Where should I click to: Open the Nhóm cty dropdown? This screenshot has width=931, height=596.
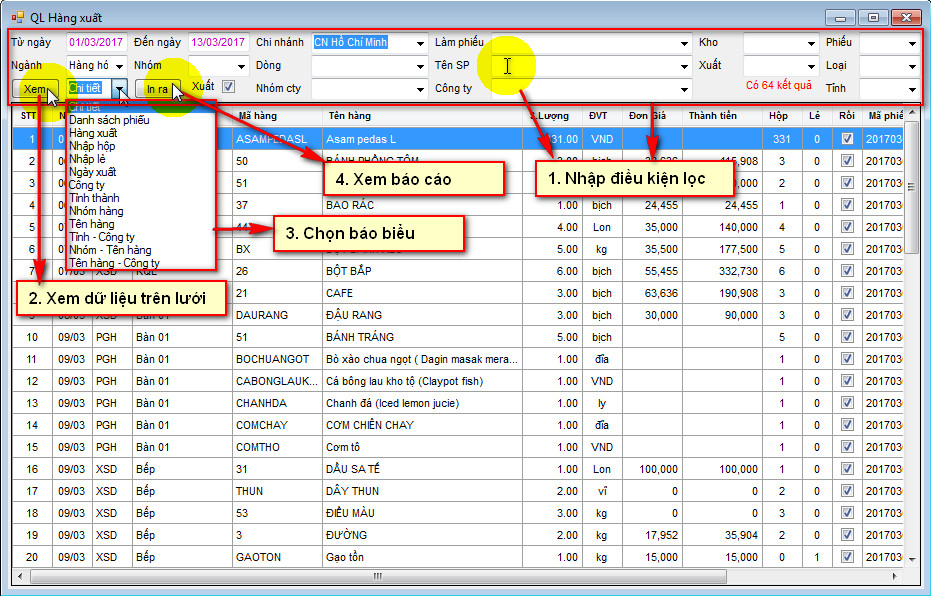tap(420, 90)
